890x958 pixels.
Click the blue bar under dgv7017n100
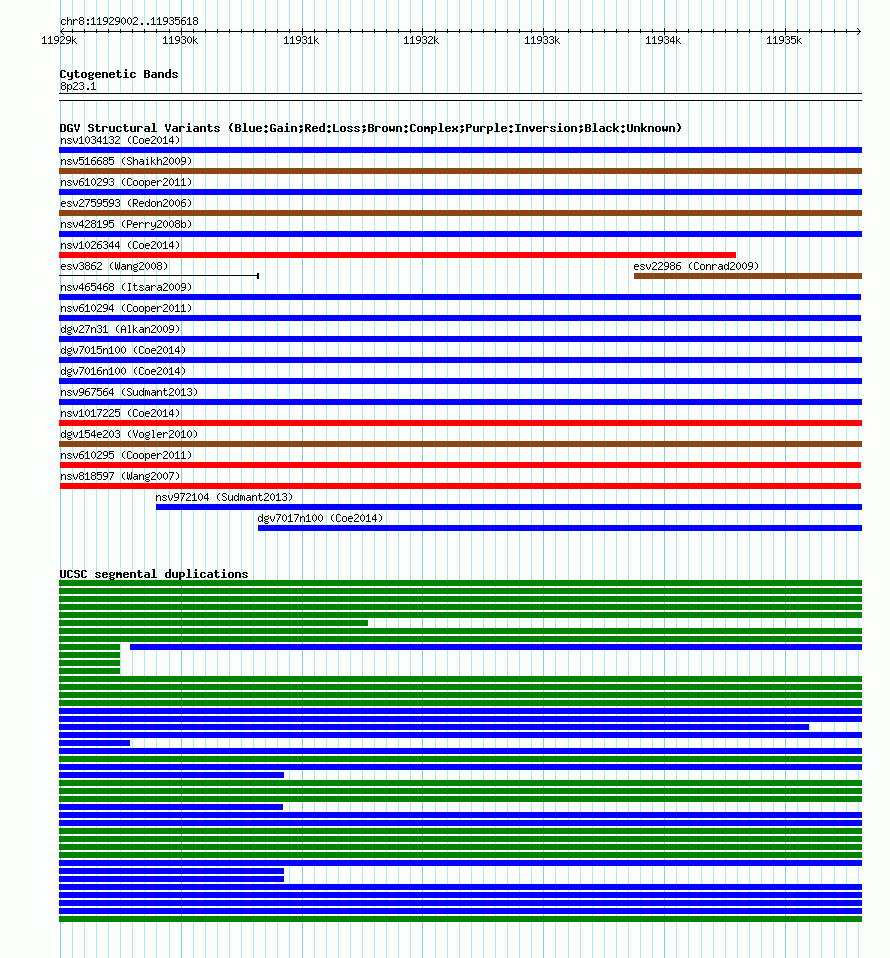click(560, 528)
